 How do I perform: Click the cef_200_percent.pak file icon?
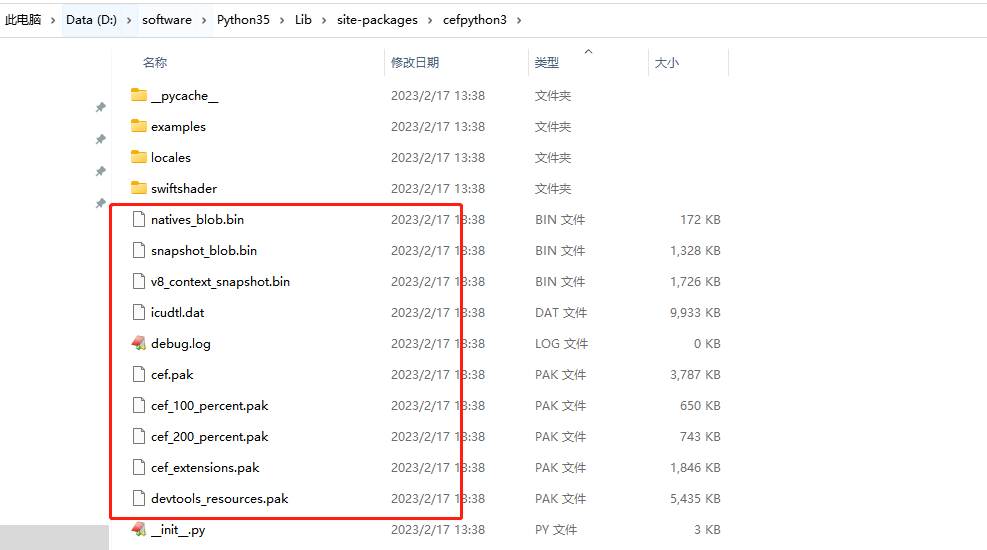tap(138, 435)
